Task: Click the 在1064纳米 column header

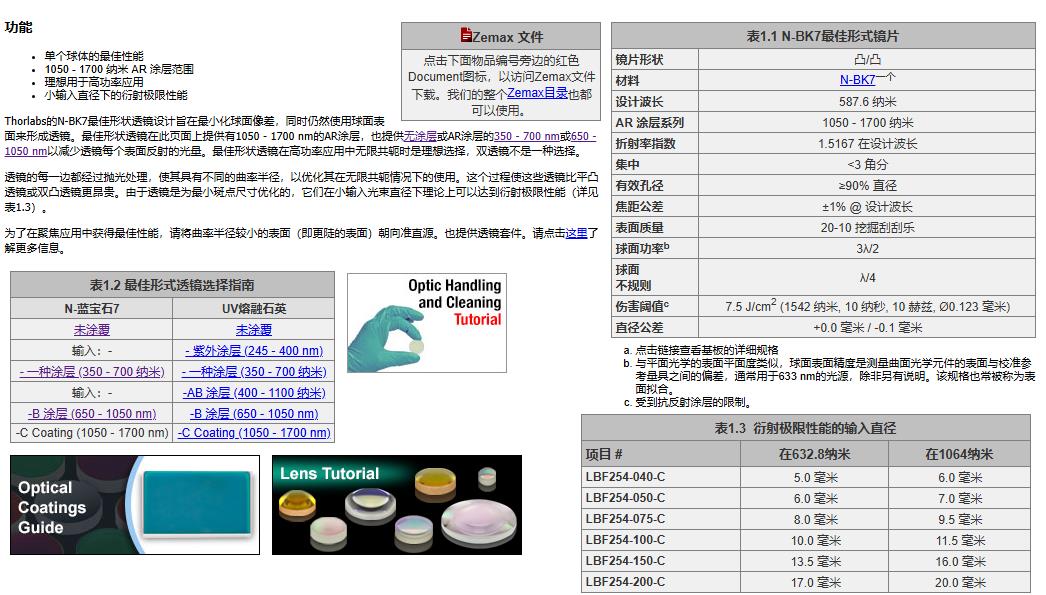Action: 959,454
